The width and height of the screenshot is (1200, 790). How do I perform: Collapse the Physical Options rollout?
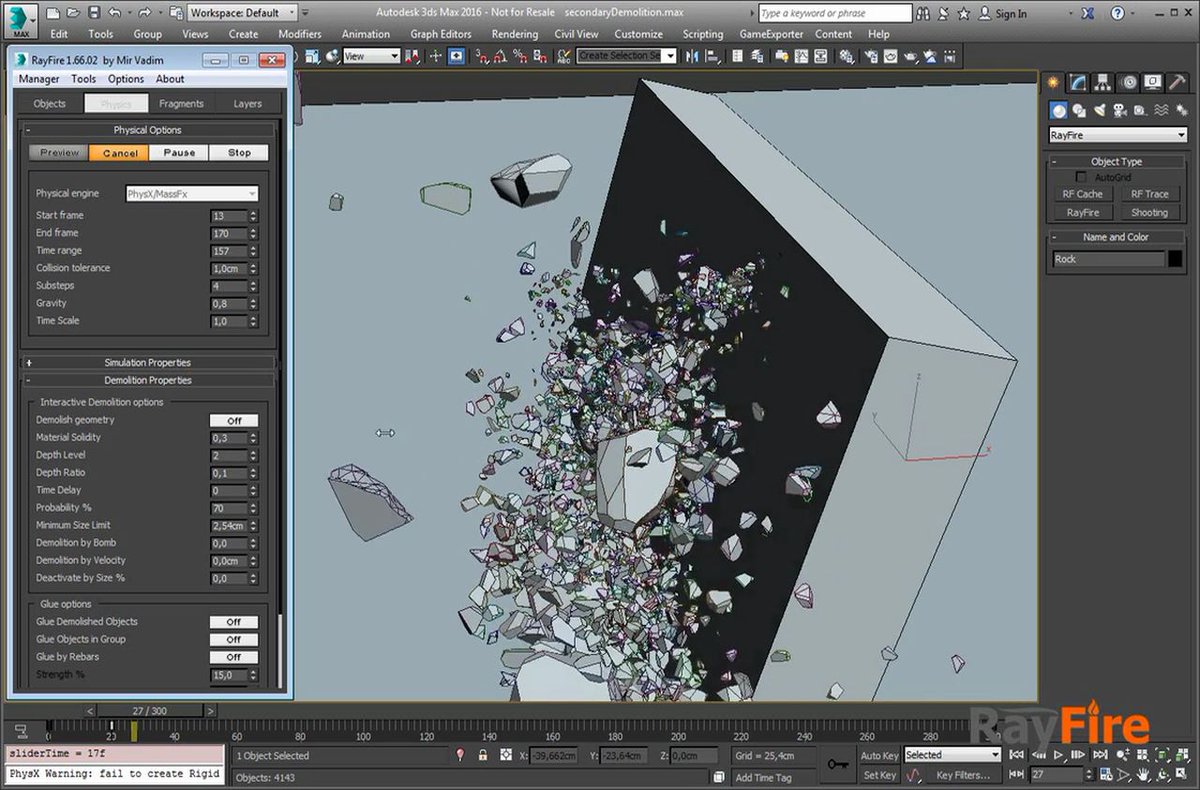tap(147, 130)
